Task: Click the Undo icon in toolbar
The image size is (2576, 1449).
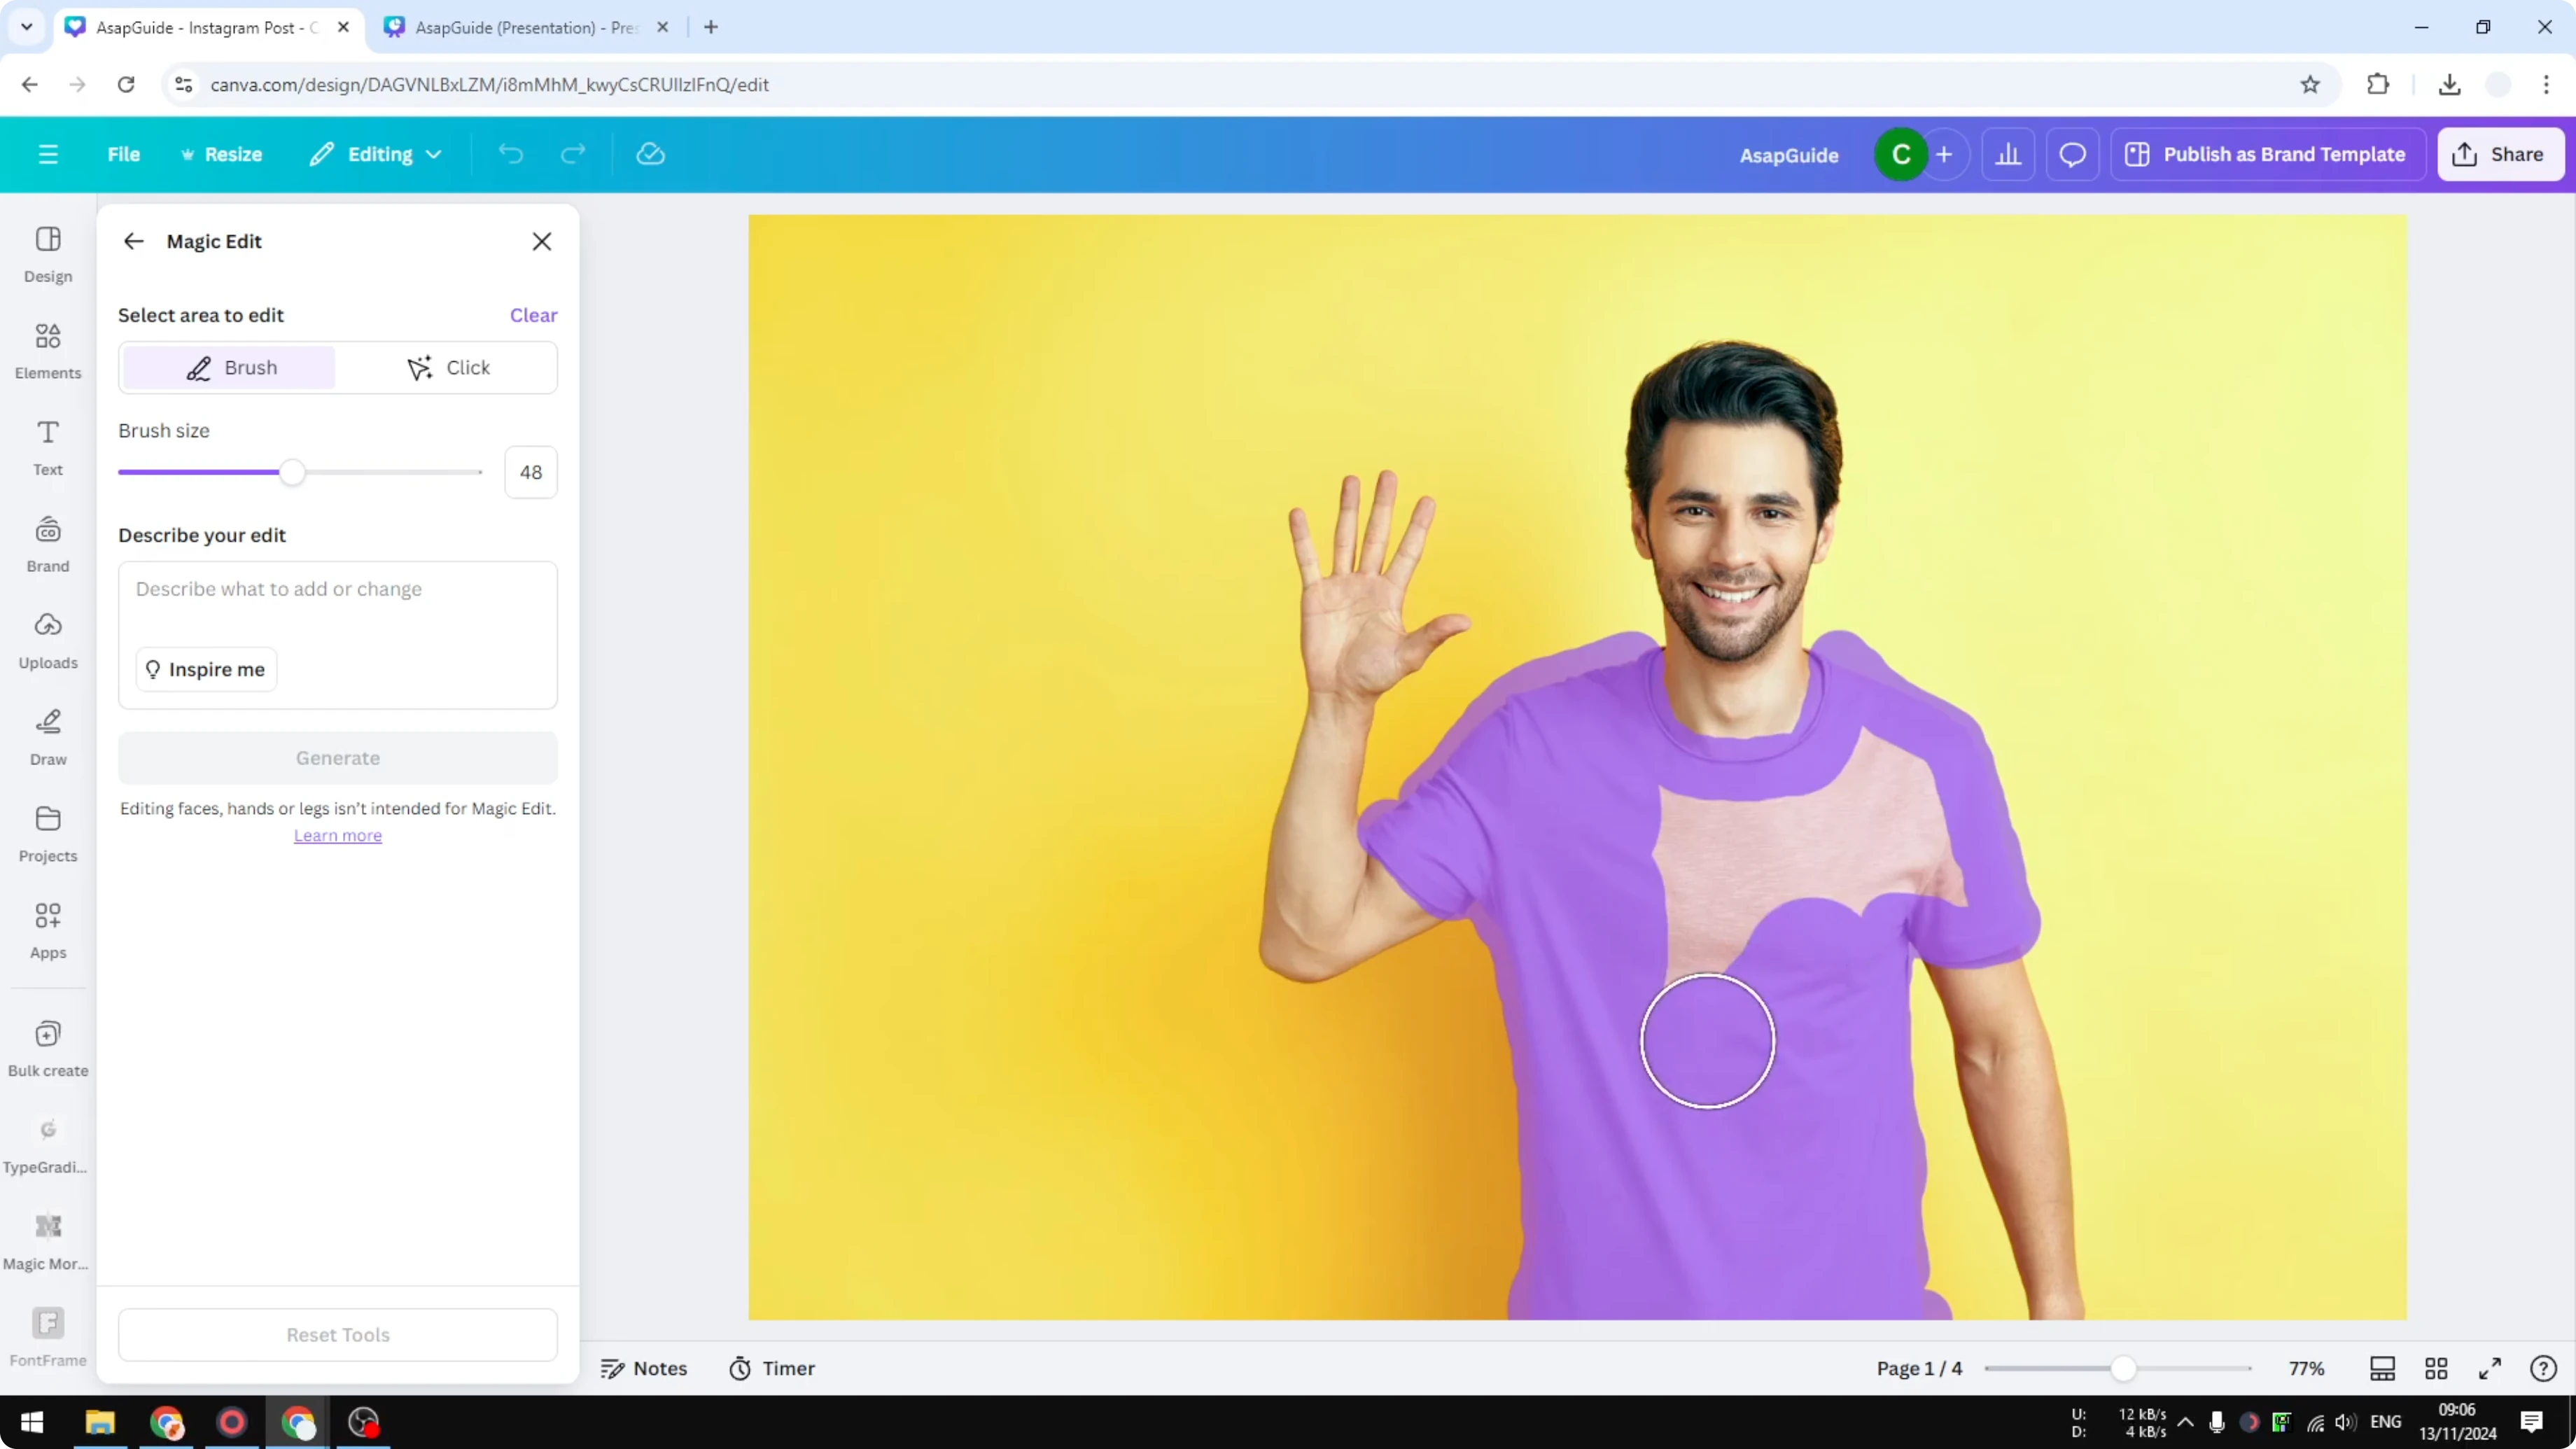Action: [510, 153]
